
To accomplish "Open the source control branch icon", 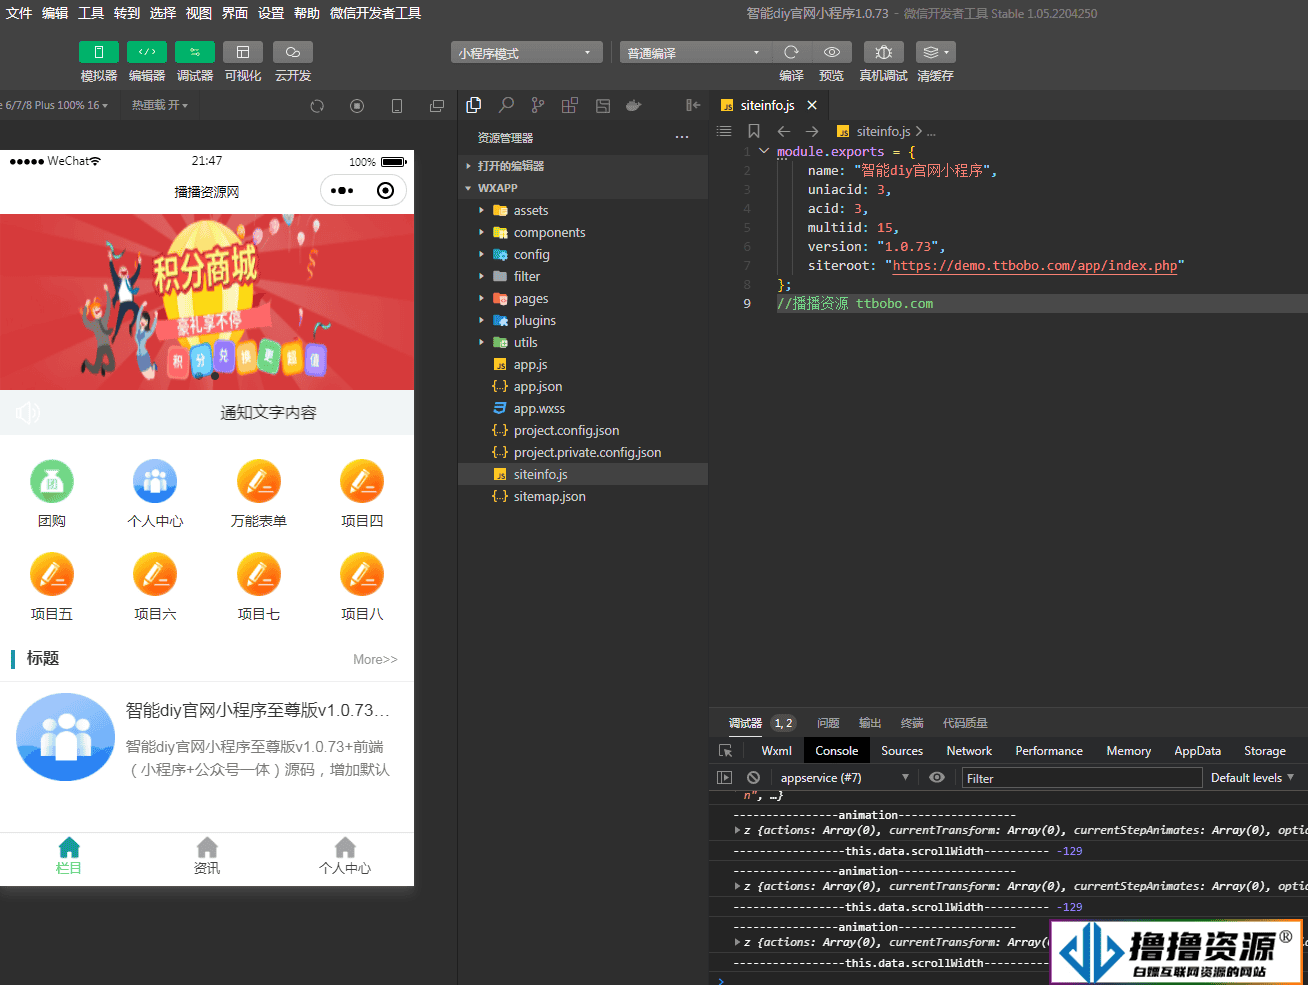I will [x=538, y=105].
